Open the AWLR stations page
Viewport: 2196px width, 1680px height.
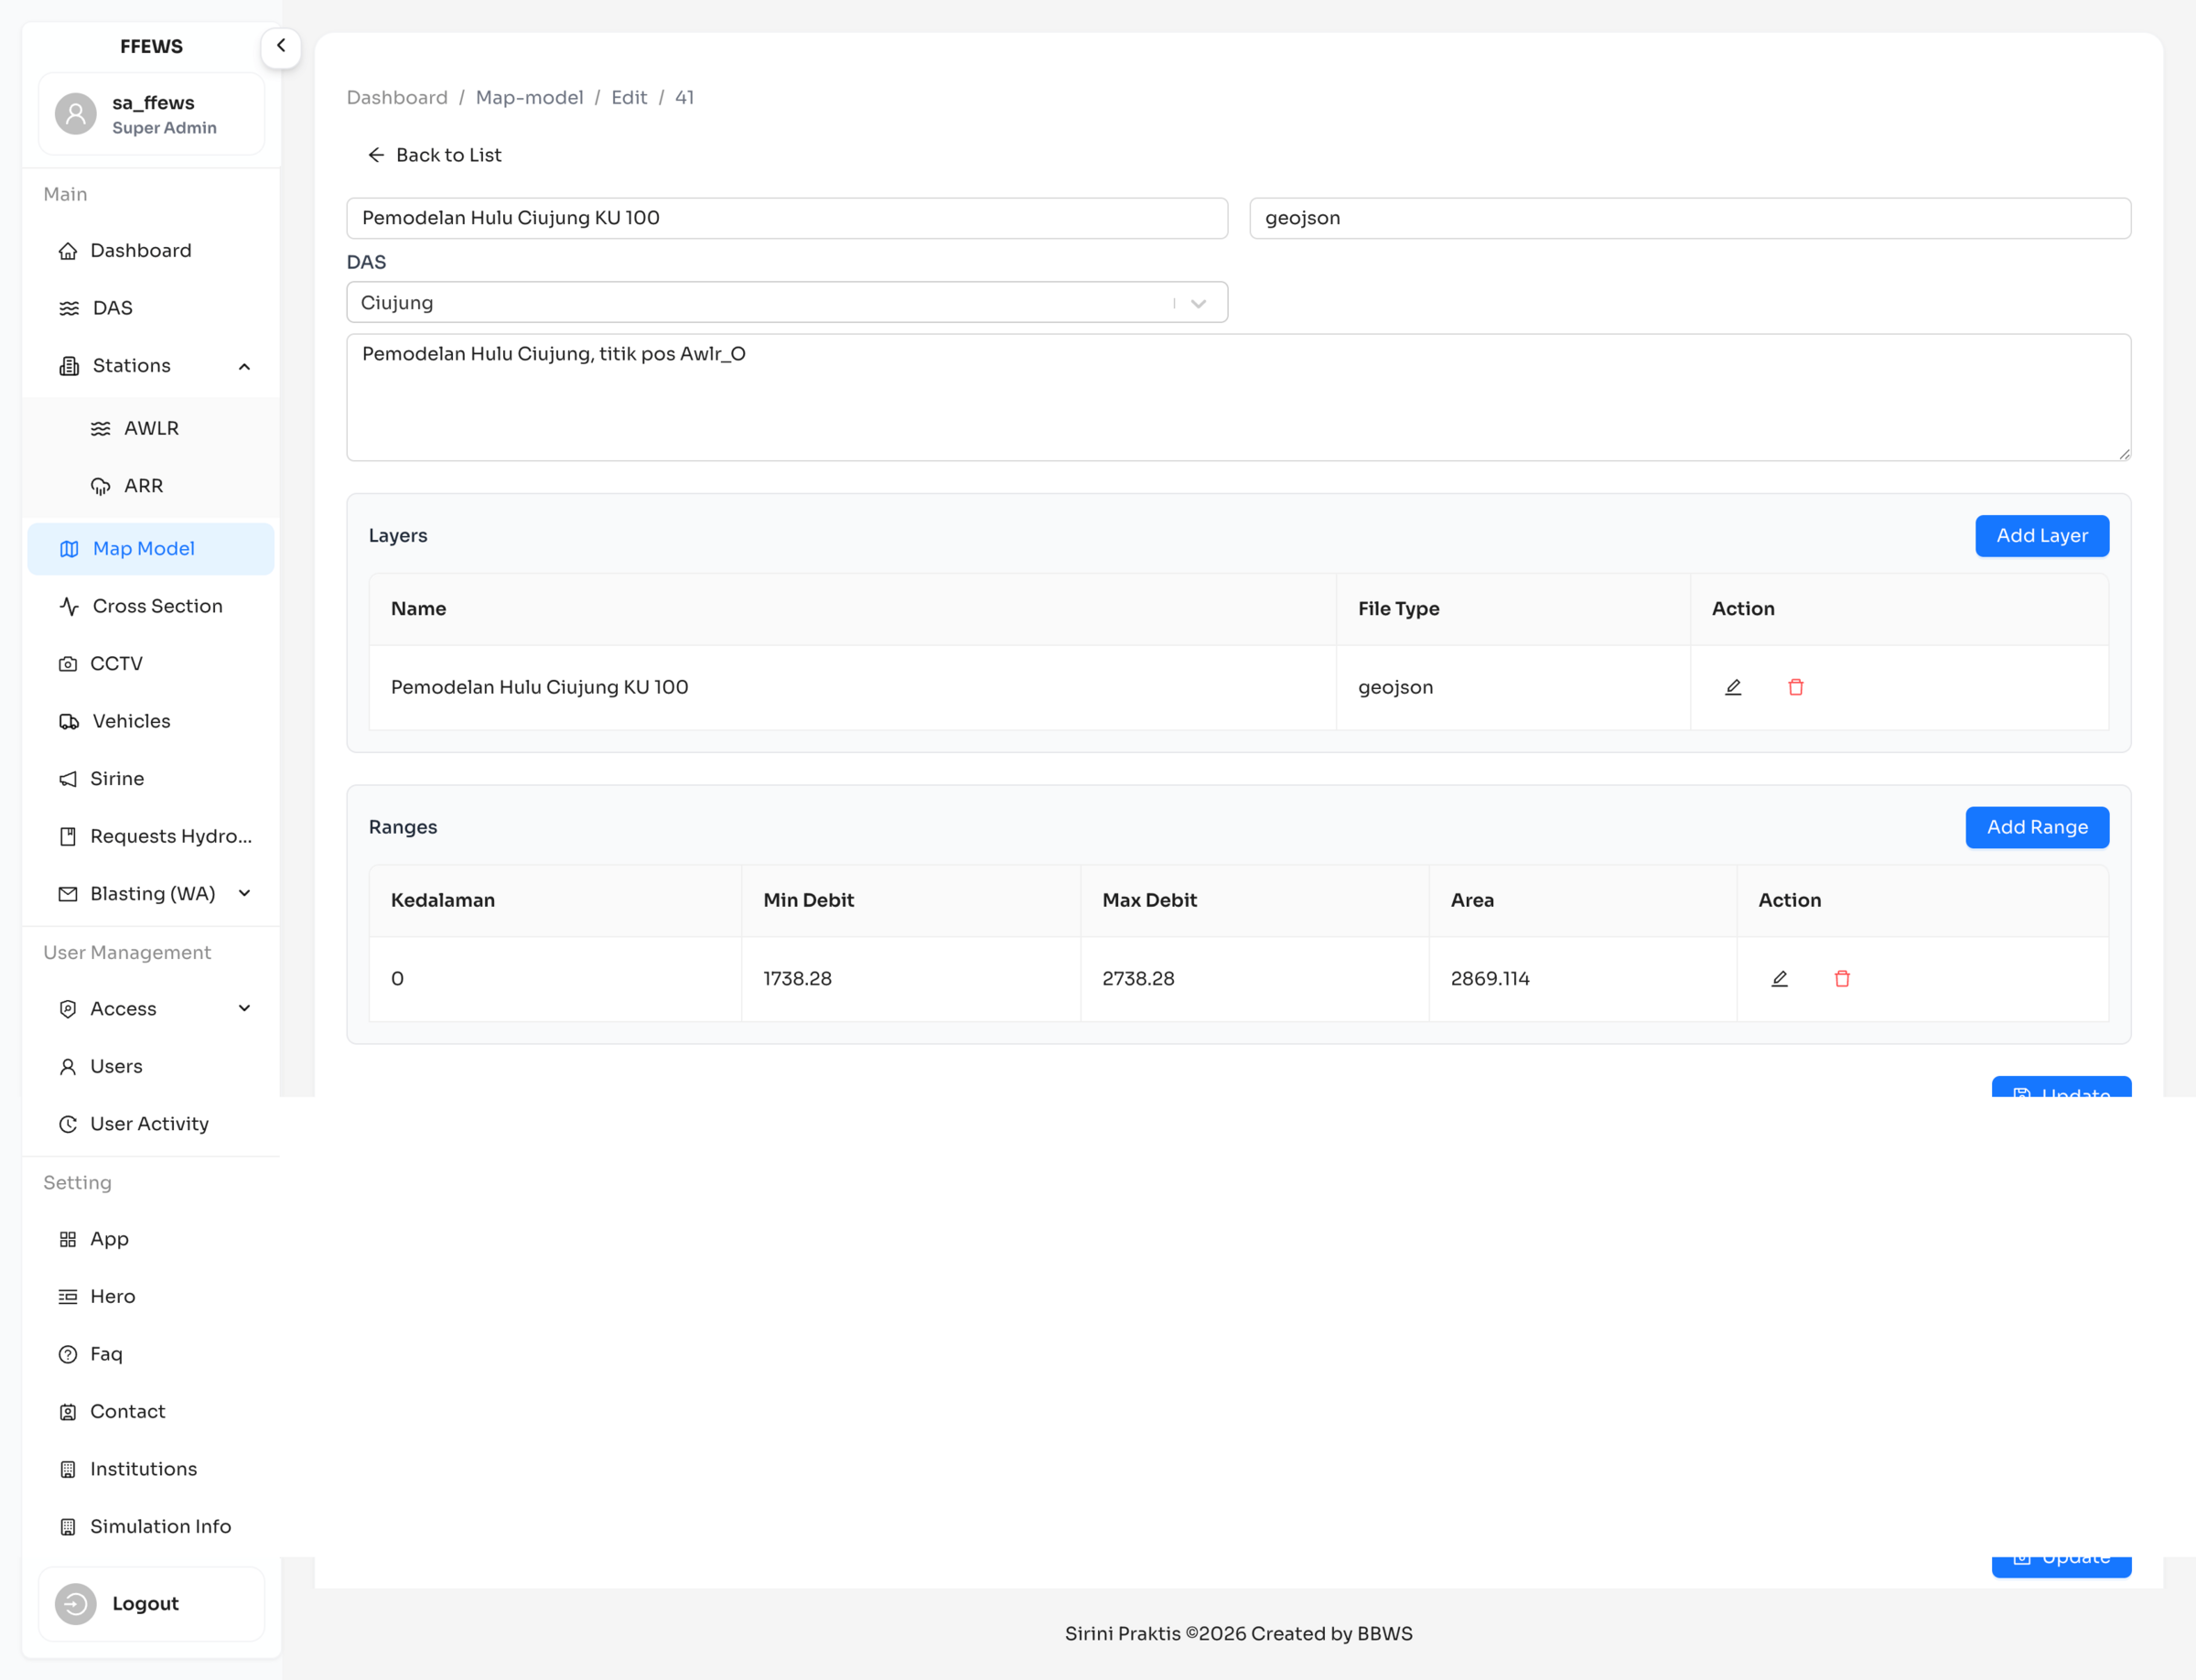click(151, 428)
